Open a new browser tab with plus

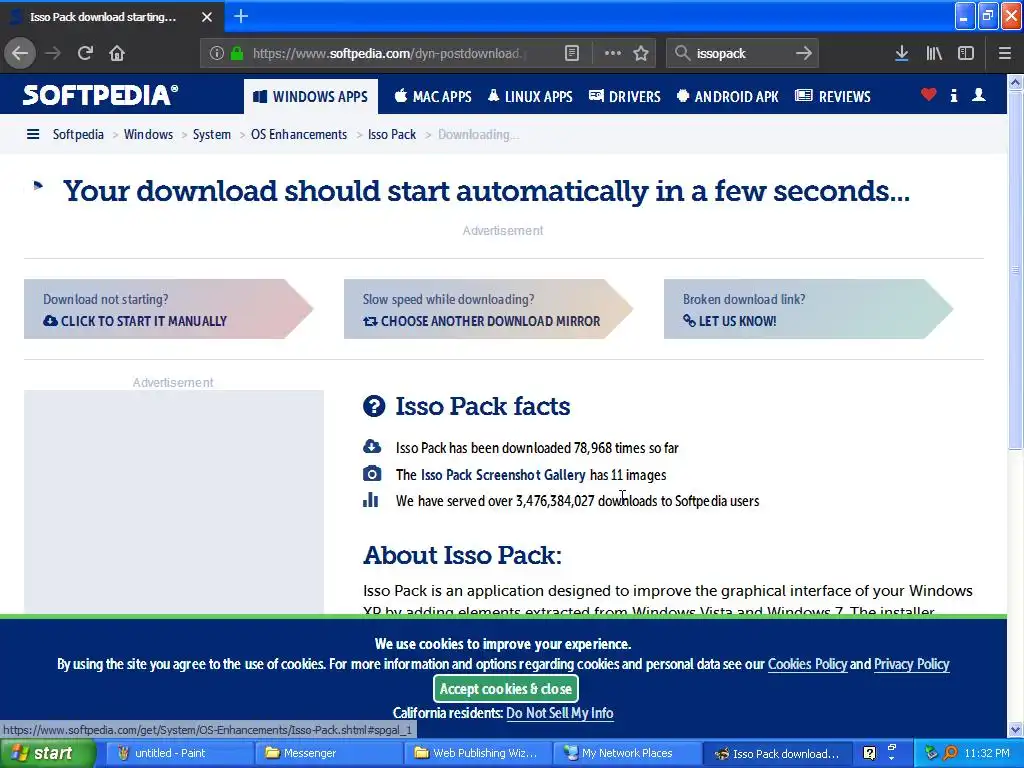point(240,16)
